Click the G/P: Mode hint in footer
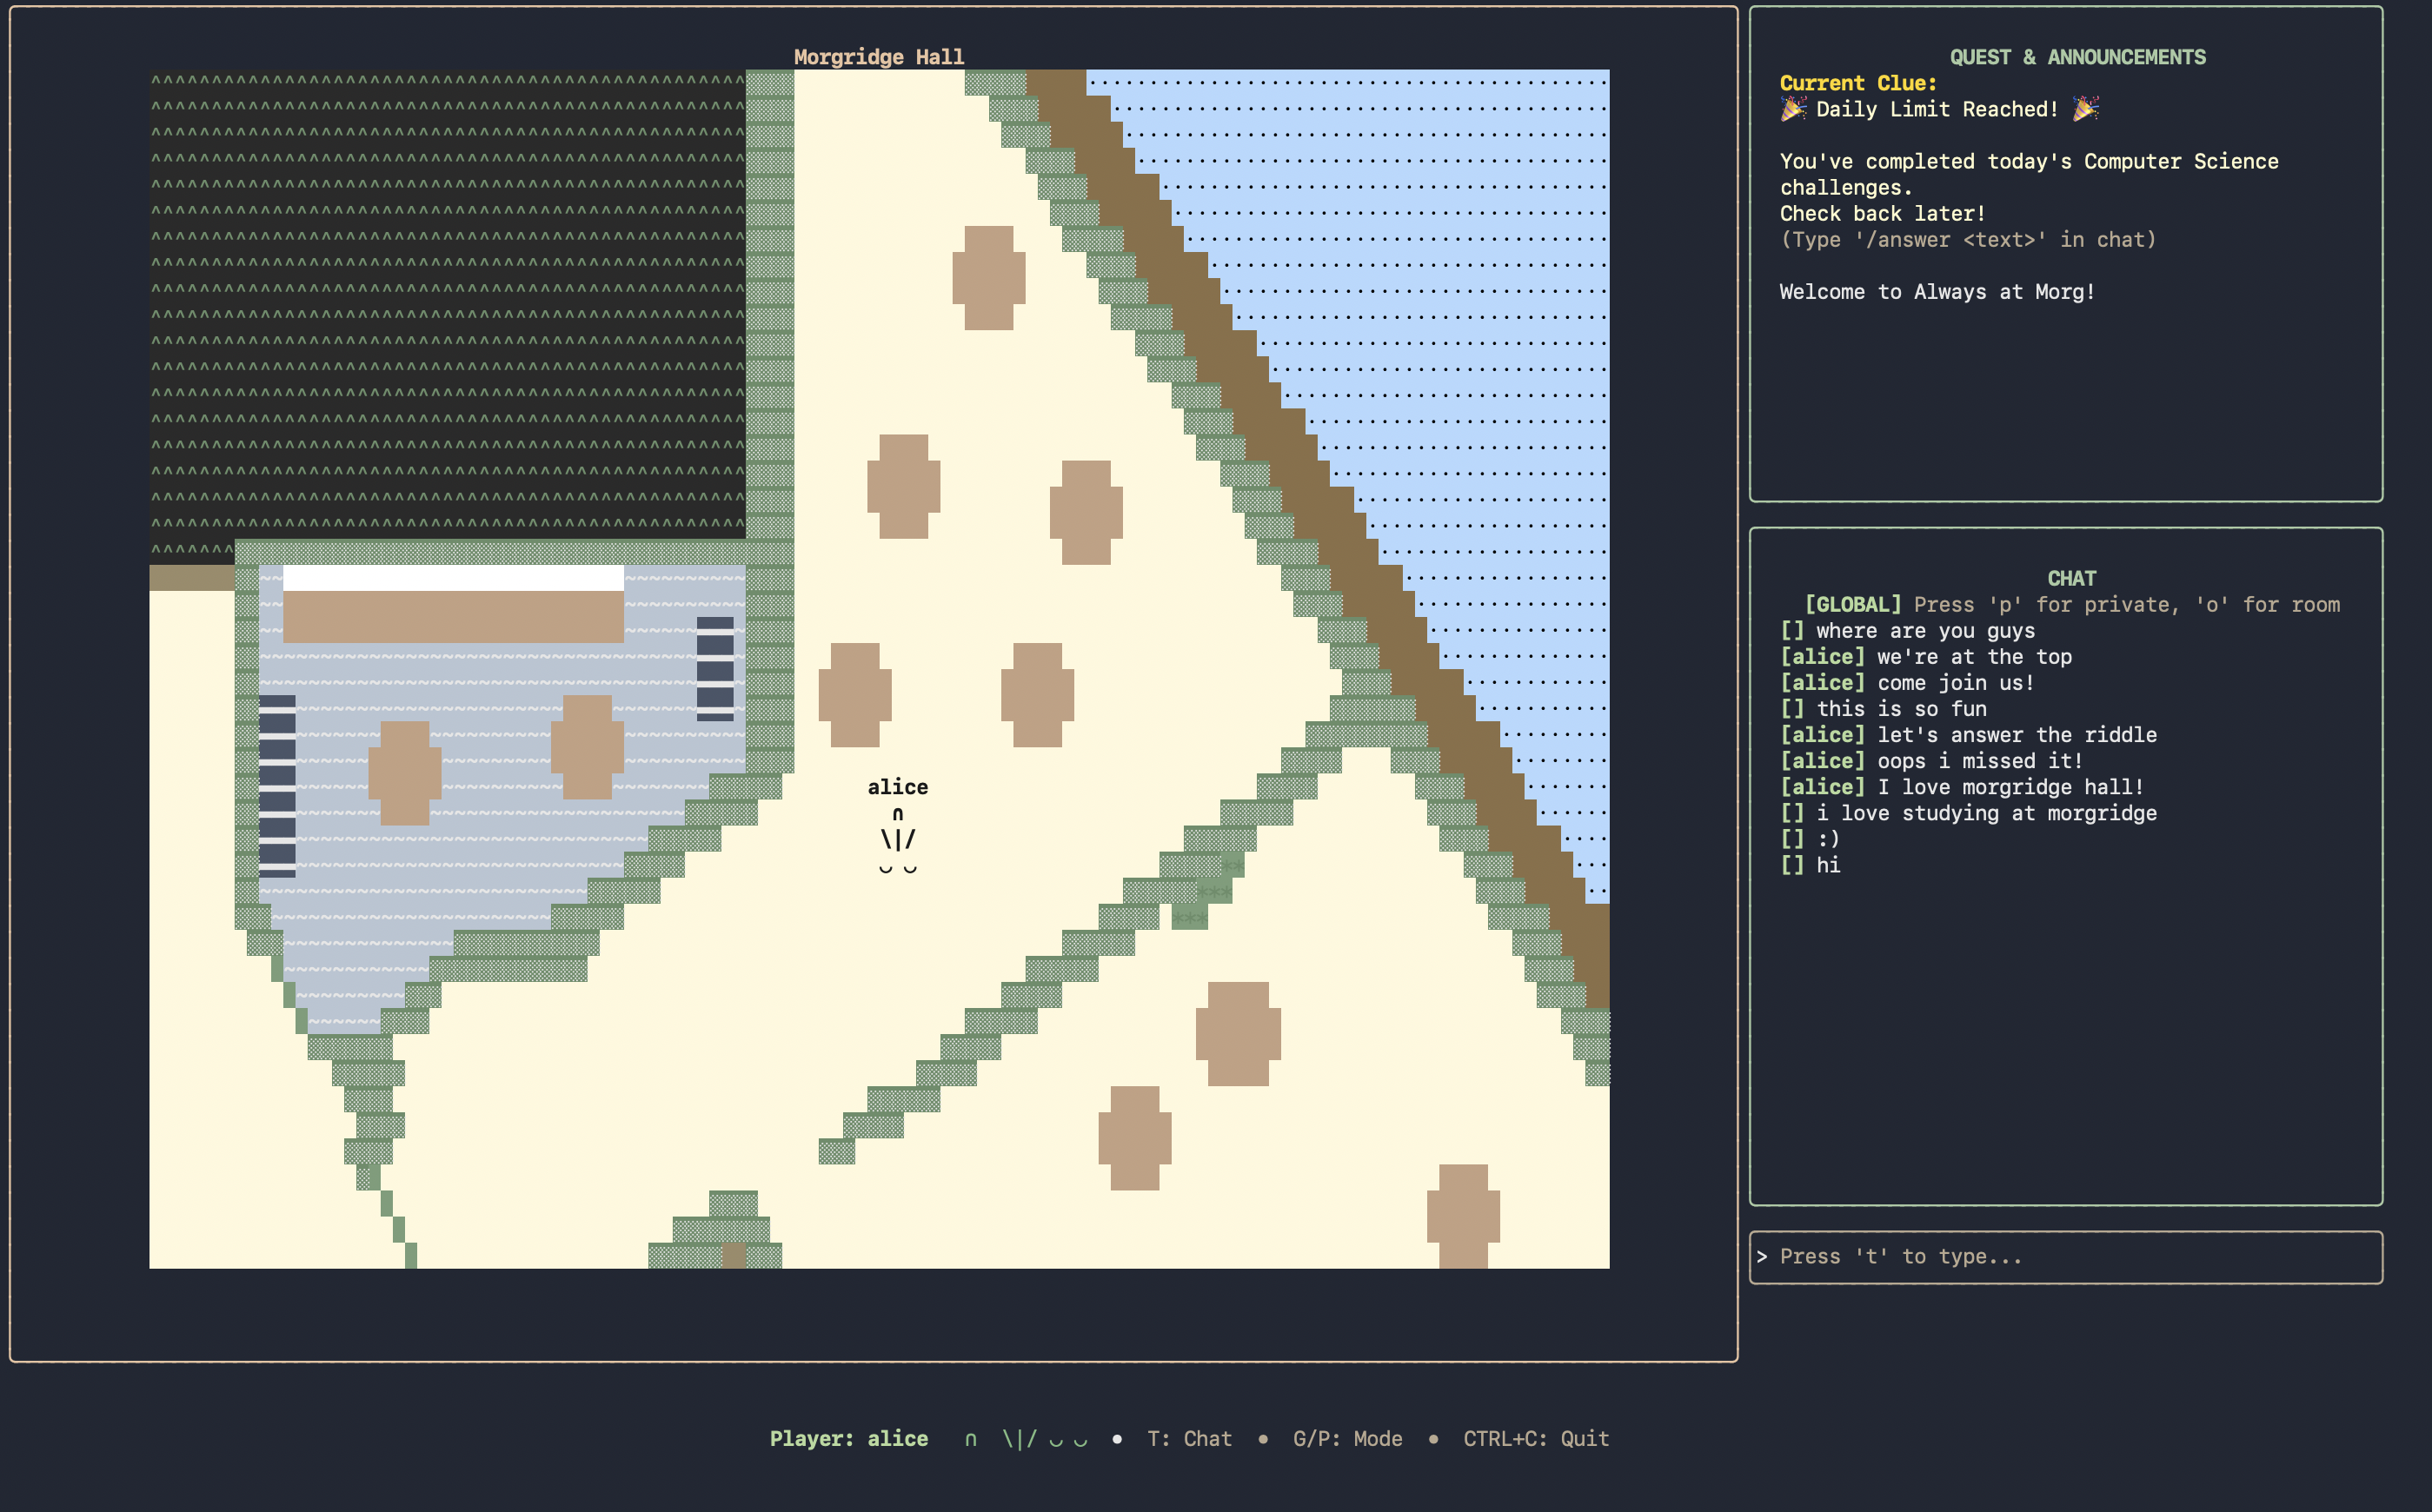The width and height of the screenshot is (2432, 1512). coord(1347,1439)
